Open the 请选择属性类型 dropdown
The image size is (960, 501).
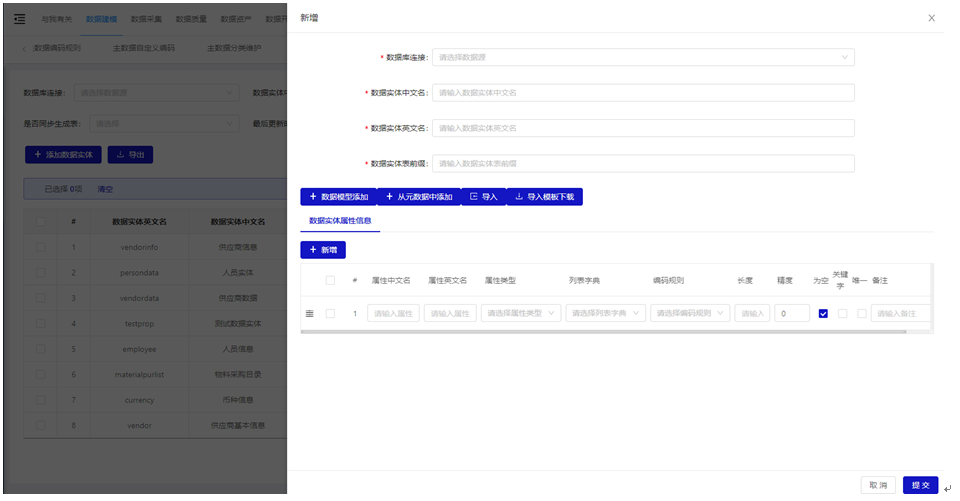pyautogui.click(x=520, y=314)
